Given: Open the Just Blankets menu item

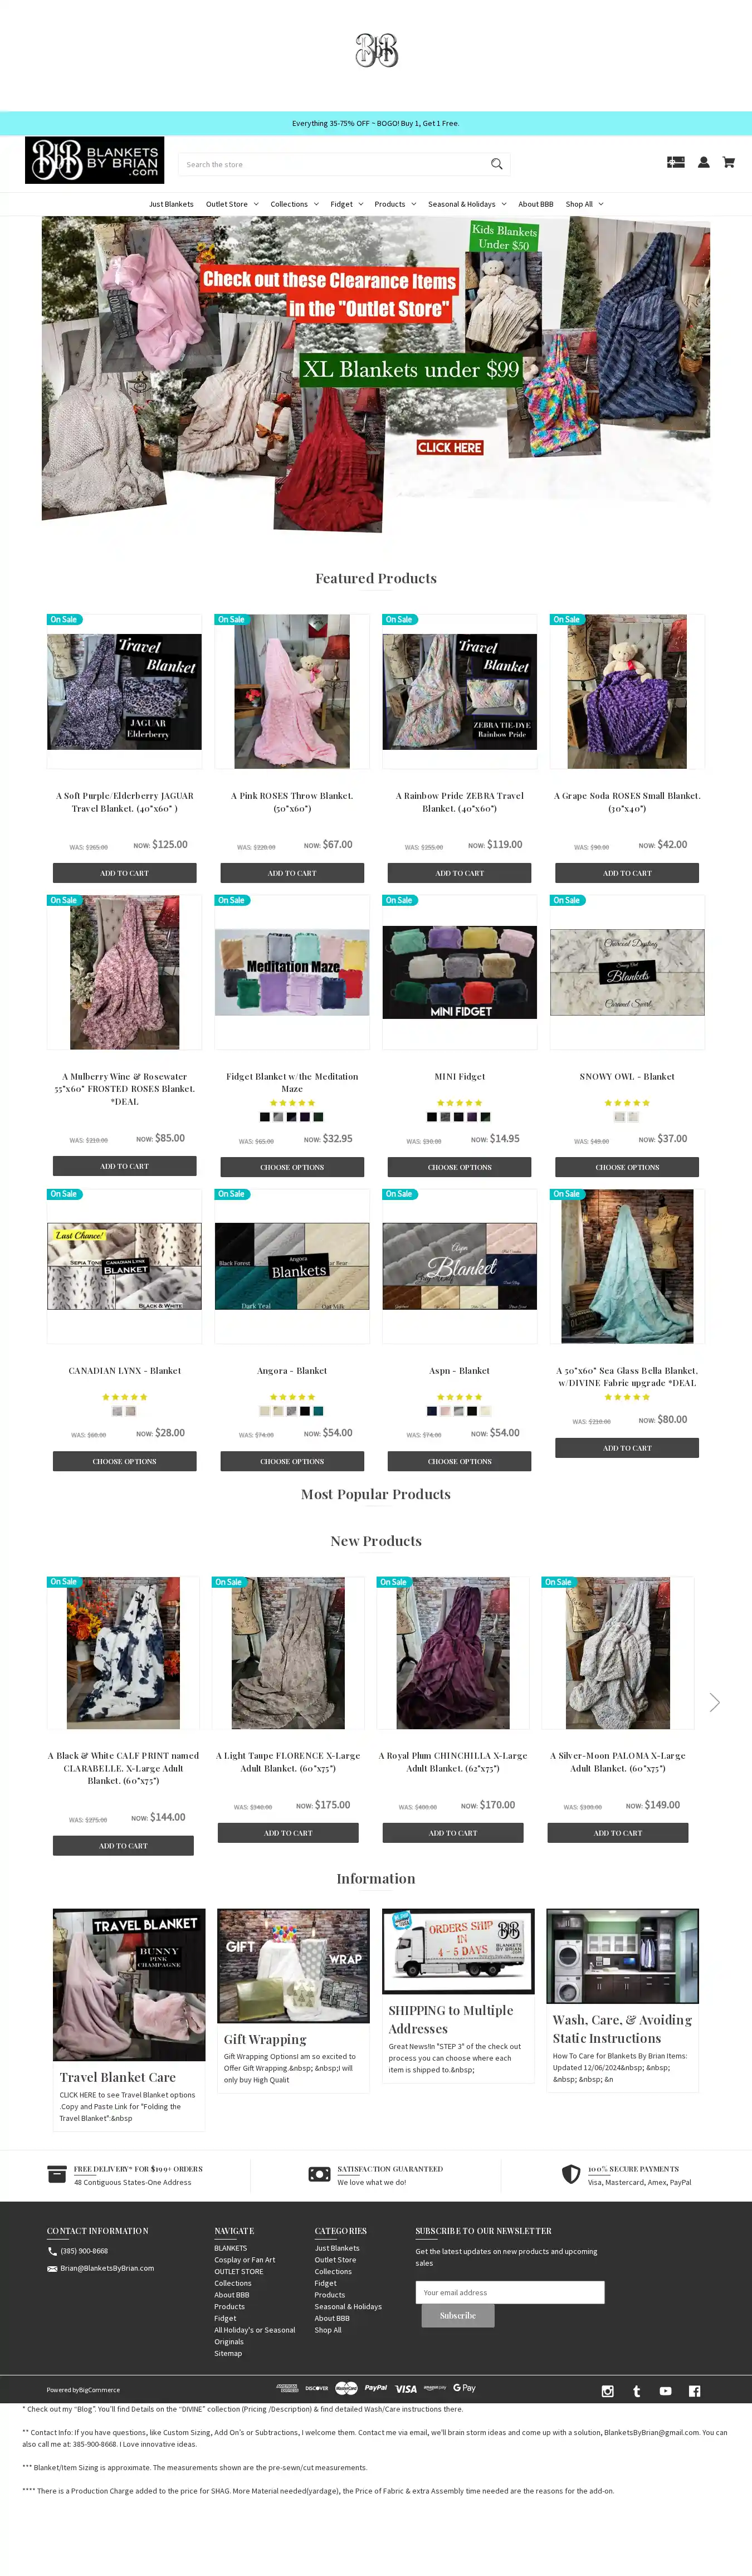Looking at the screenshot, I should point(171,204).
